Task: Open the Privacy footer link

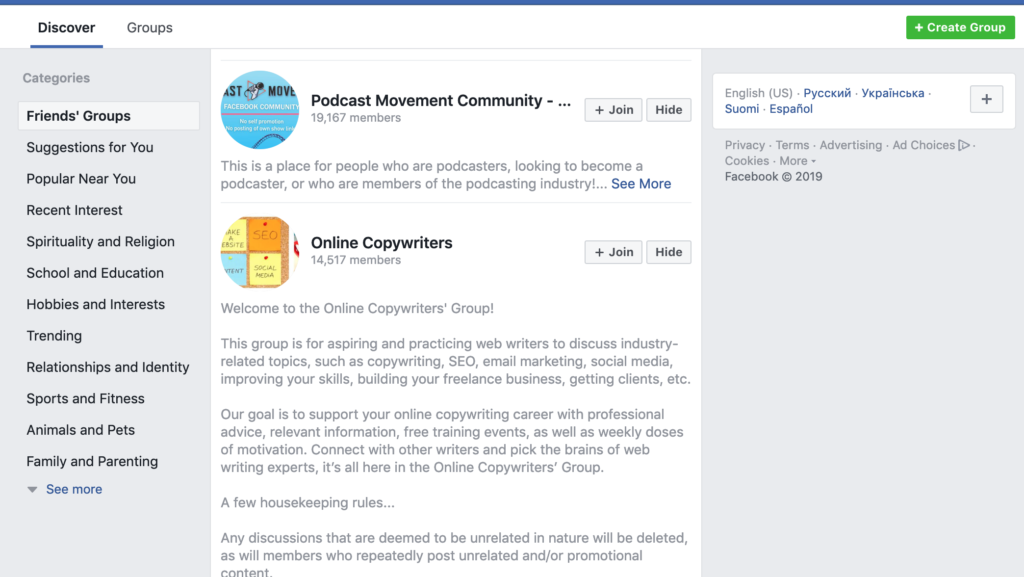Action: coord(744,145)
